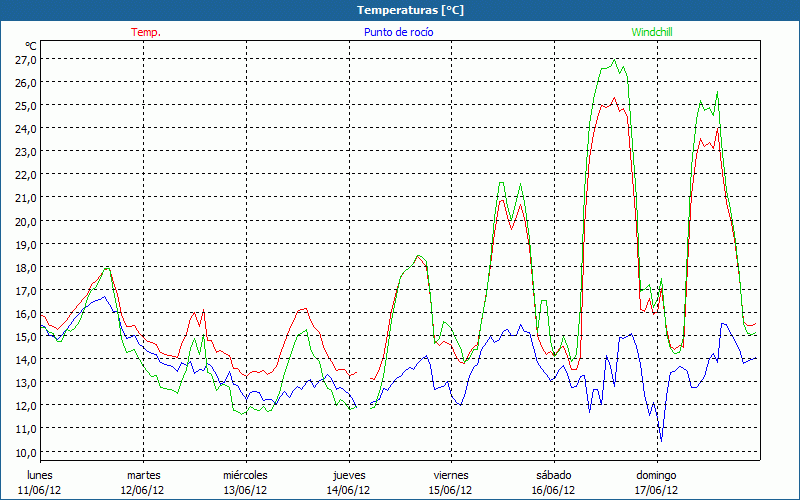
Task: Select the blue Punto de rocío legend label
Action: coord(398,32)
